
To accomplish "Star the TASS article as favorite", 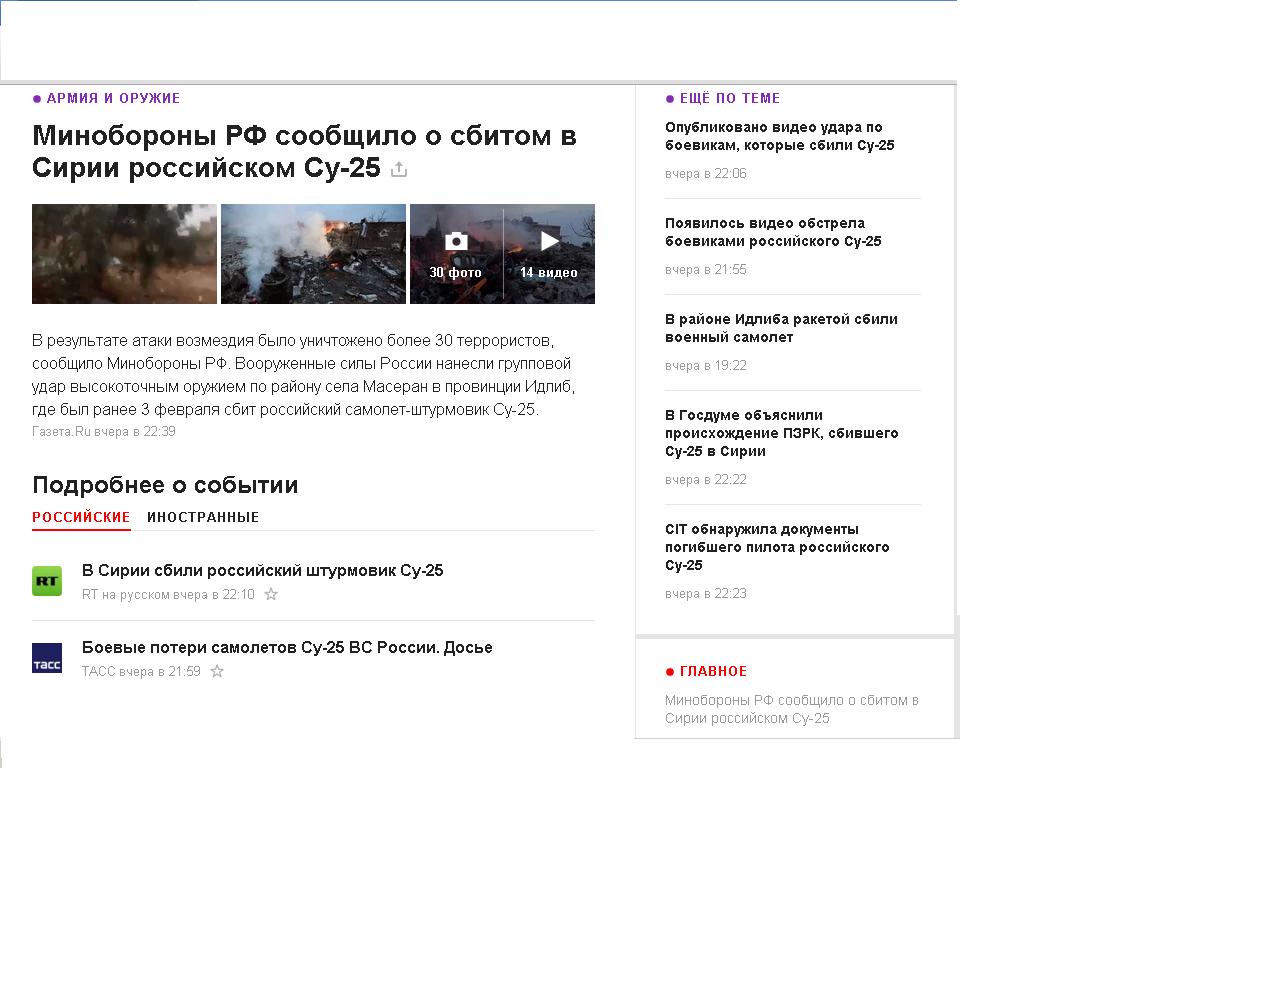I will pos(217,671).
